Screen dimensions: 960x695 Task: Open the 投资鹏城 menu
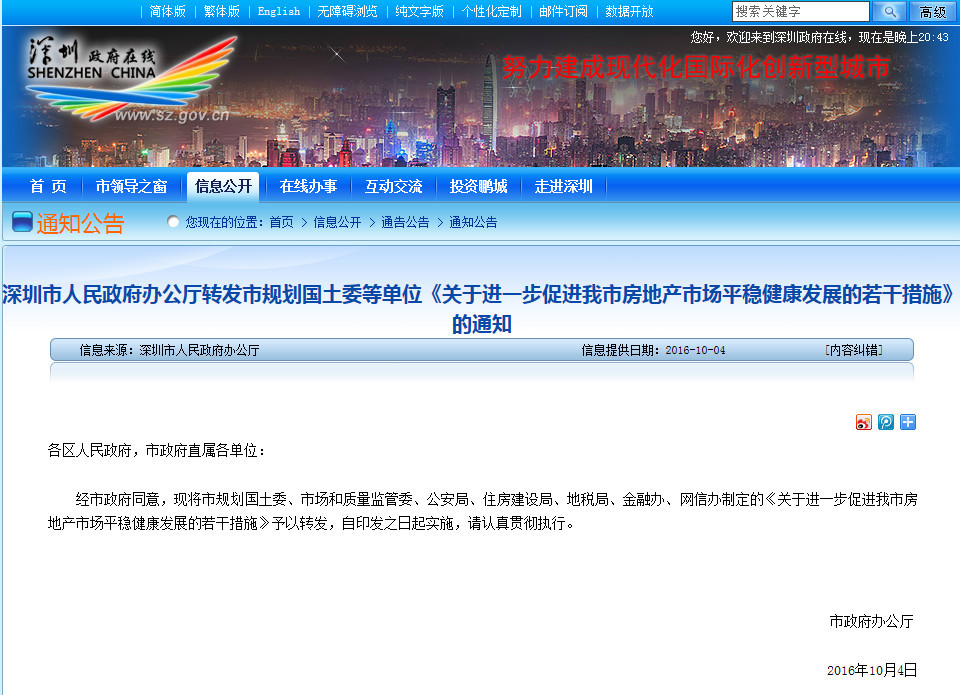pyautogui.click(x=477, y=185)
